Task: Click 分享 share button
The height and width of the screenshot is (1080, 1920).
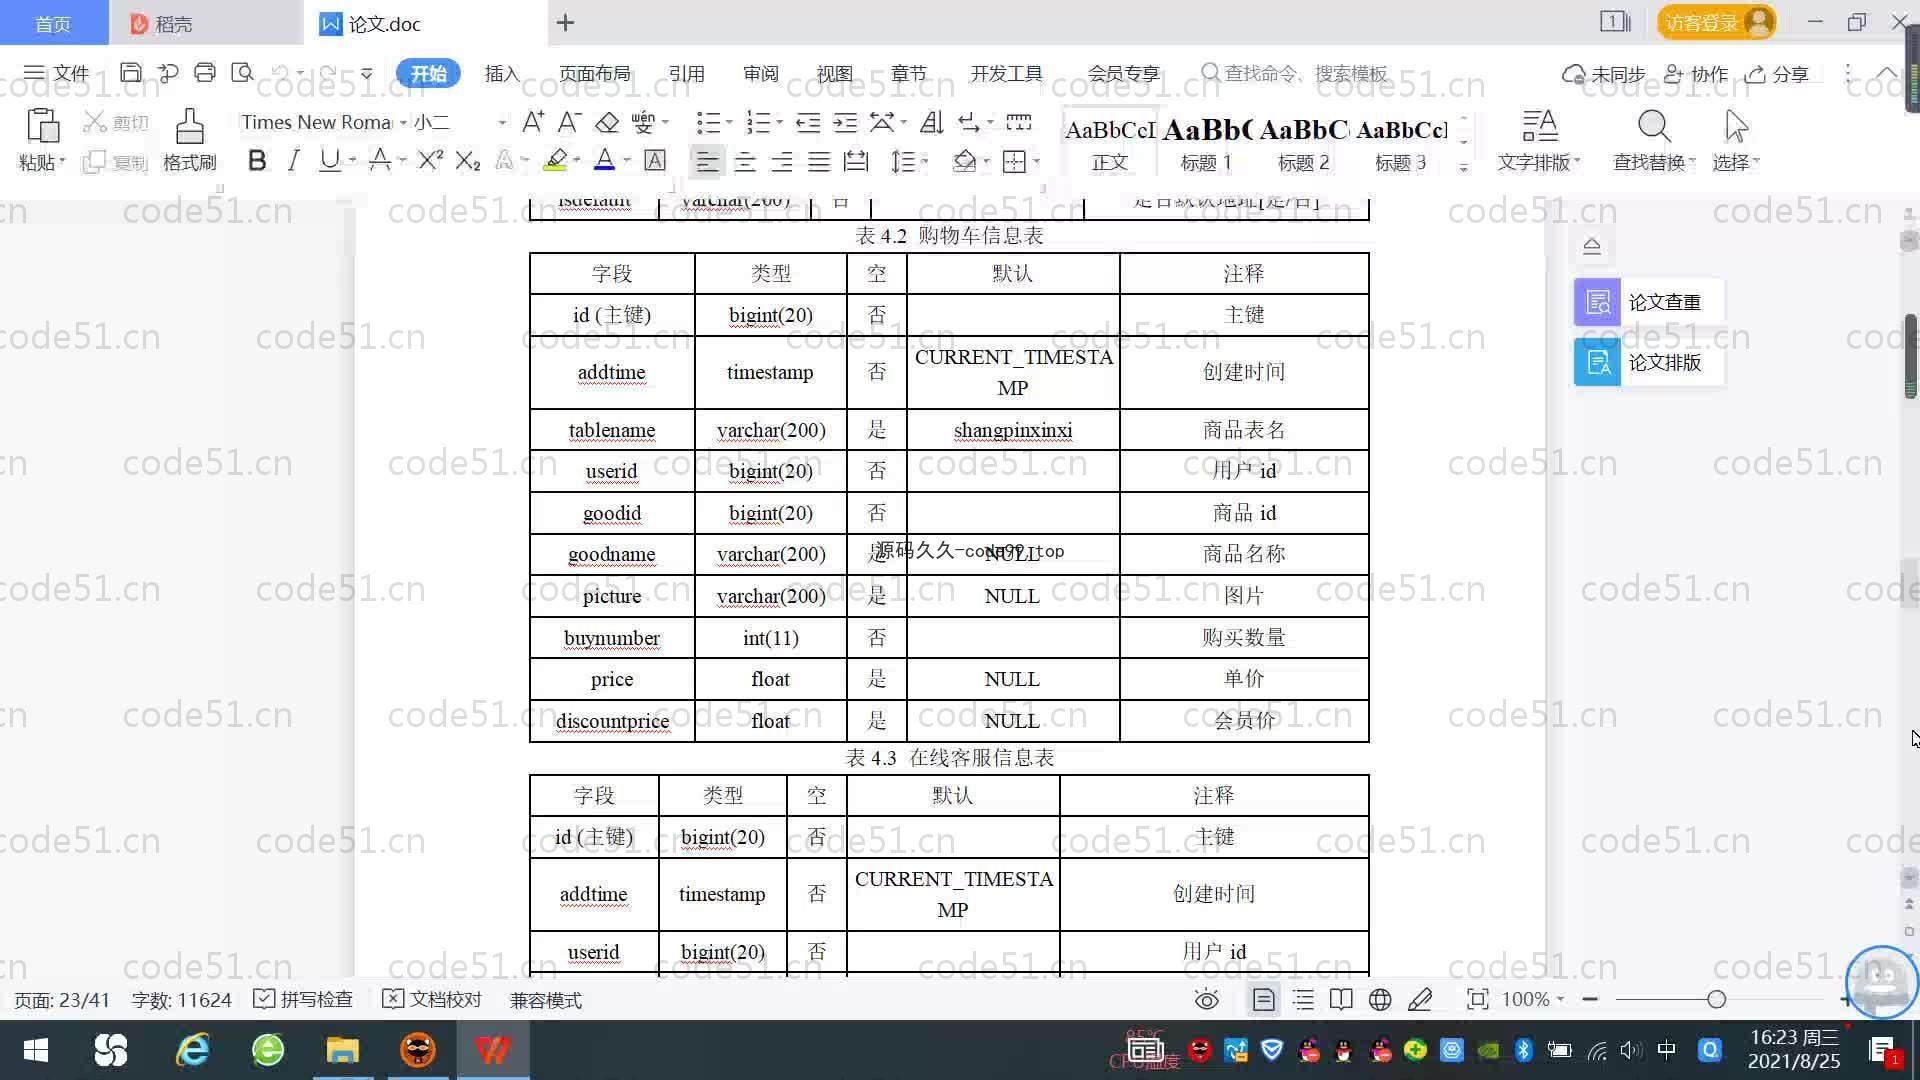Action: (x=1777, y=74)
